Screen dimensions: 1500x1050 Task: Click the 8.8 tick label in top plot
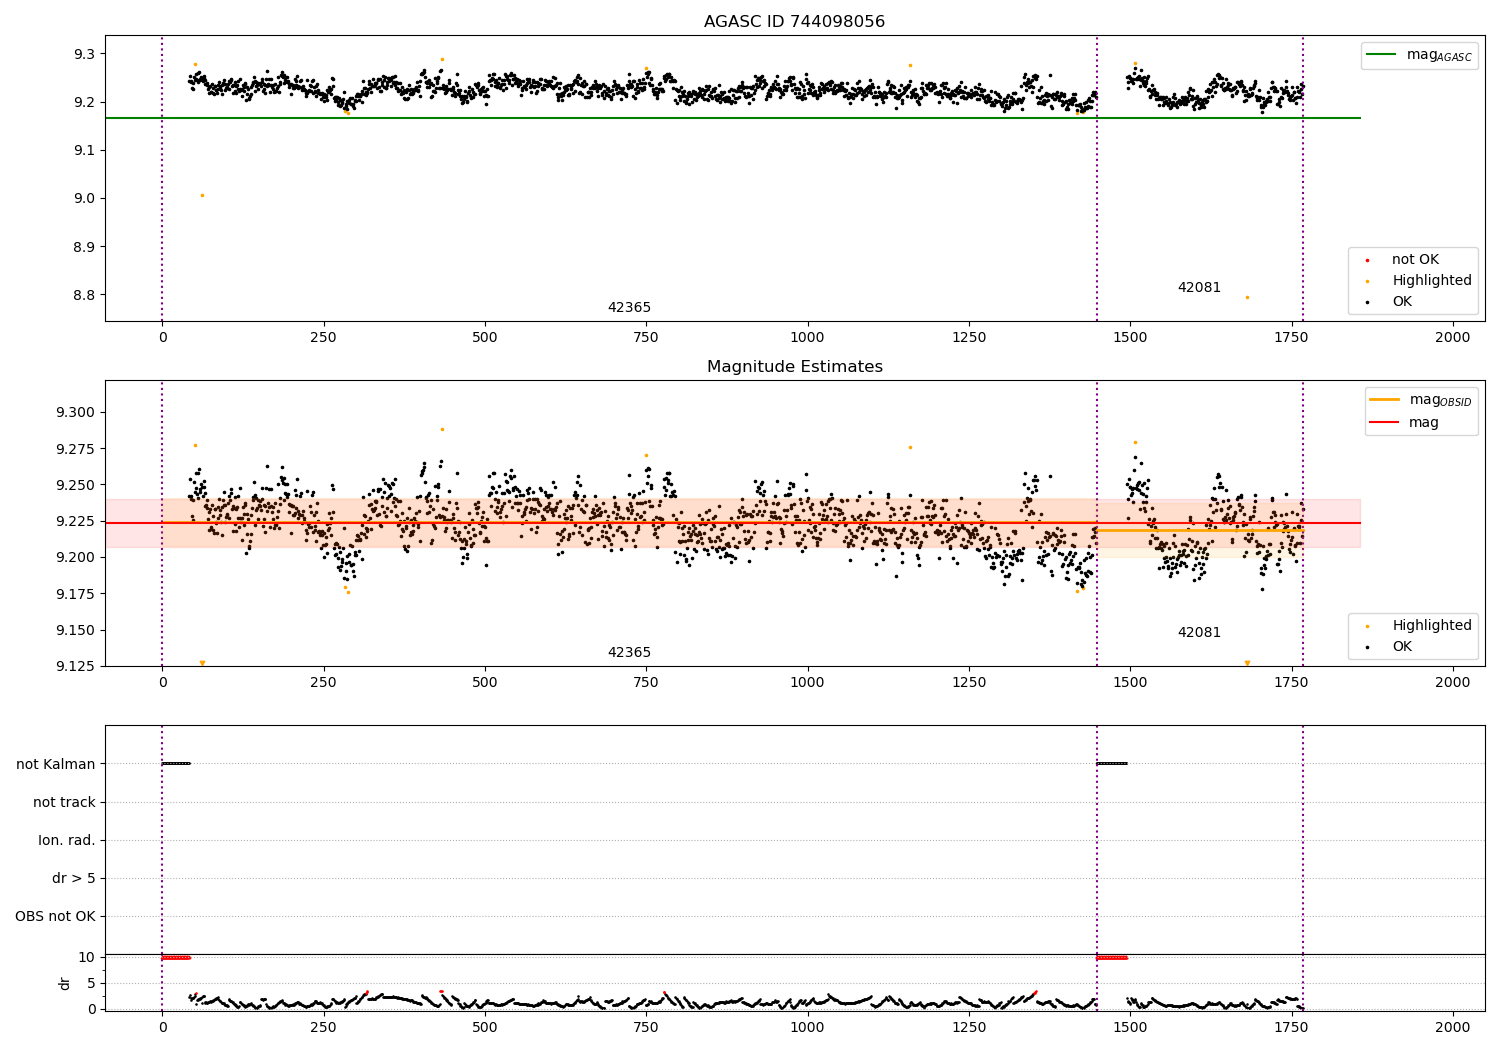pos(84,295)
